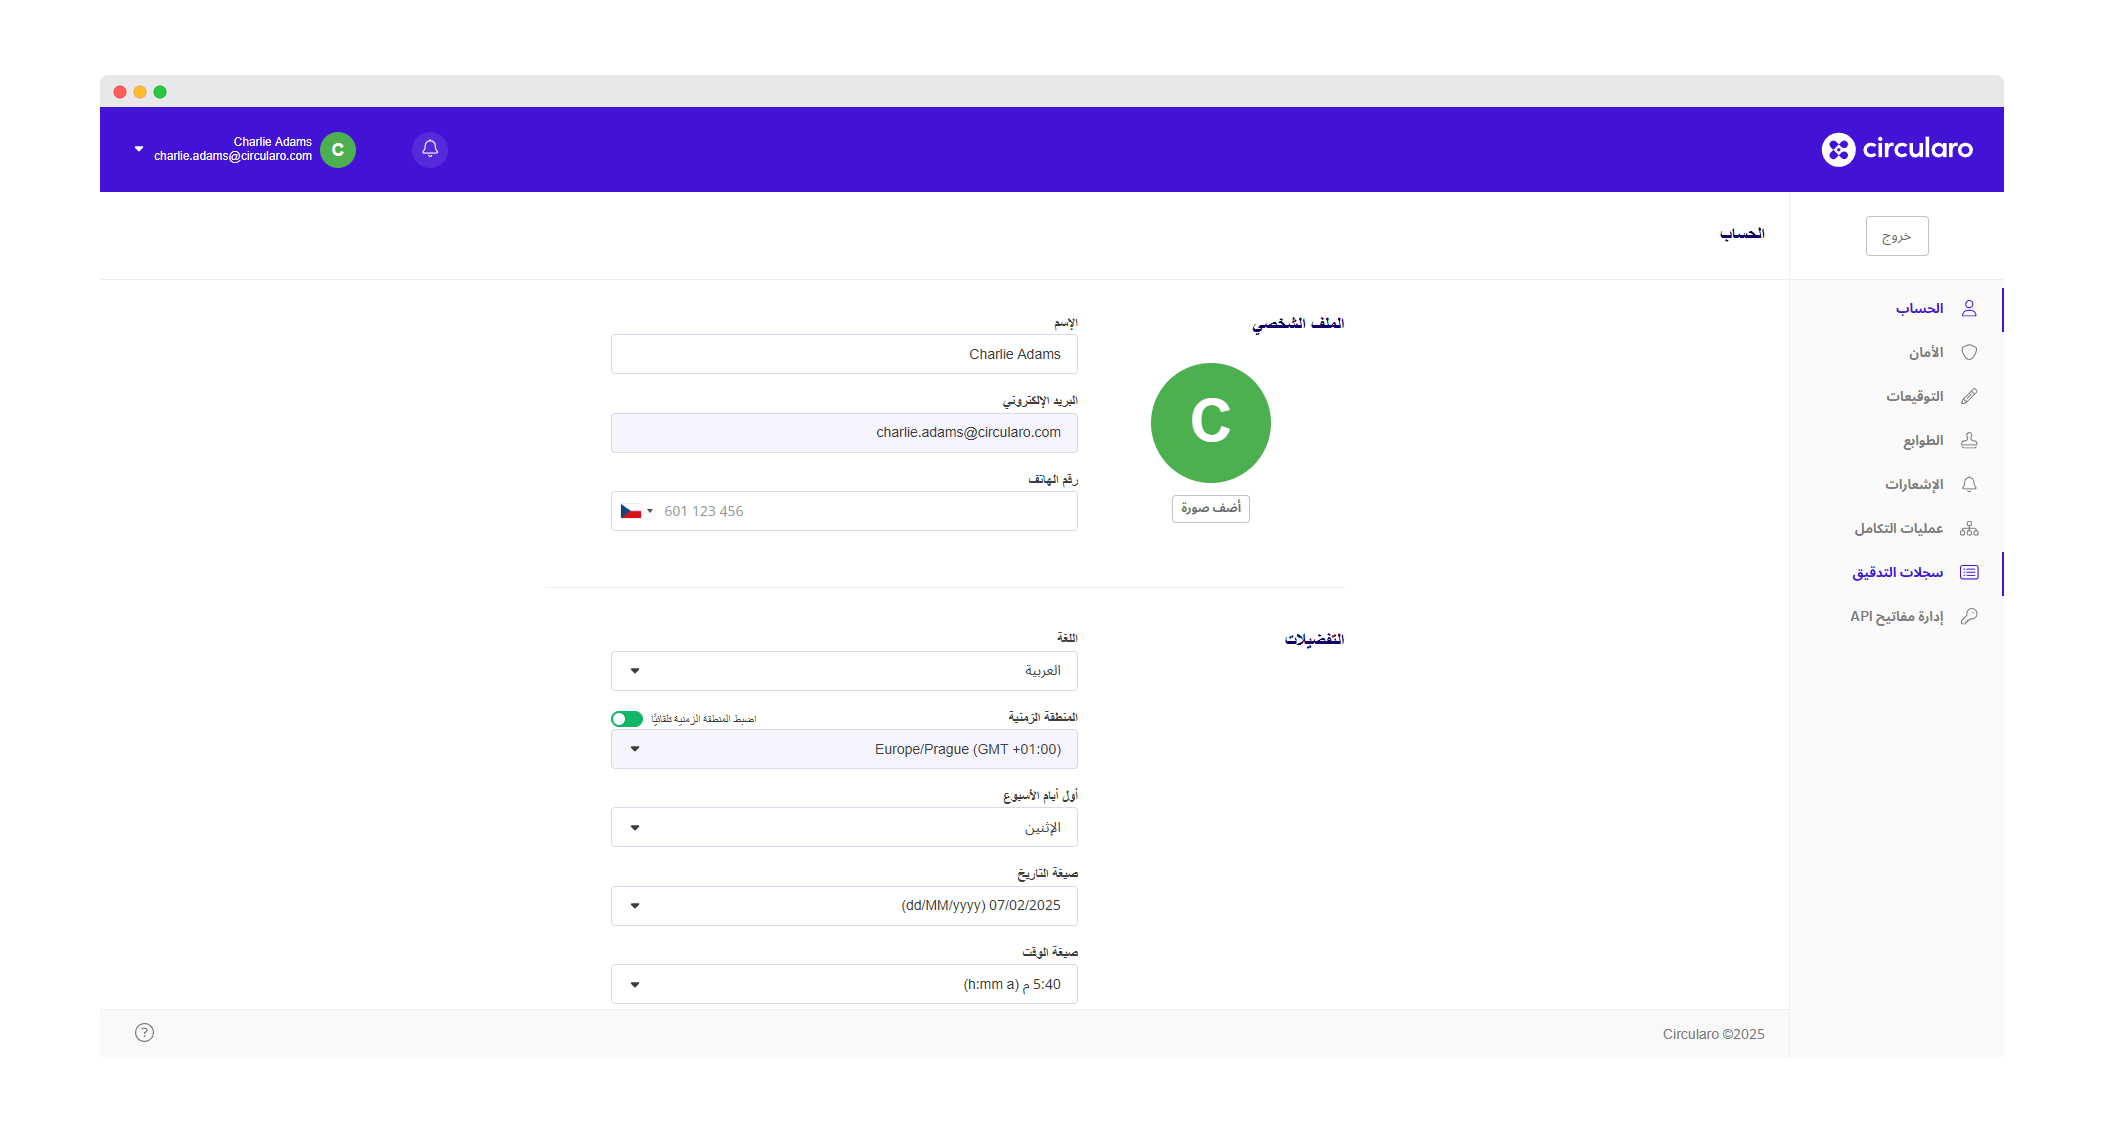
Task: Open the language dropdown showing العربية
Action: 844,671
